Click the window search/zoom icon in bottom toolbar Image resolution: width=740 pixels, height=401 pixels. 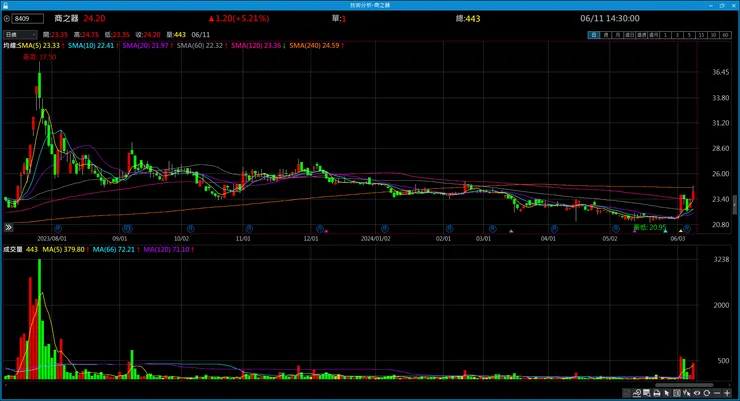[x=647, y=393]
